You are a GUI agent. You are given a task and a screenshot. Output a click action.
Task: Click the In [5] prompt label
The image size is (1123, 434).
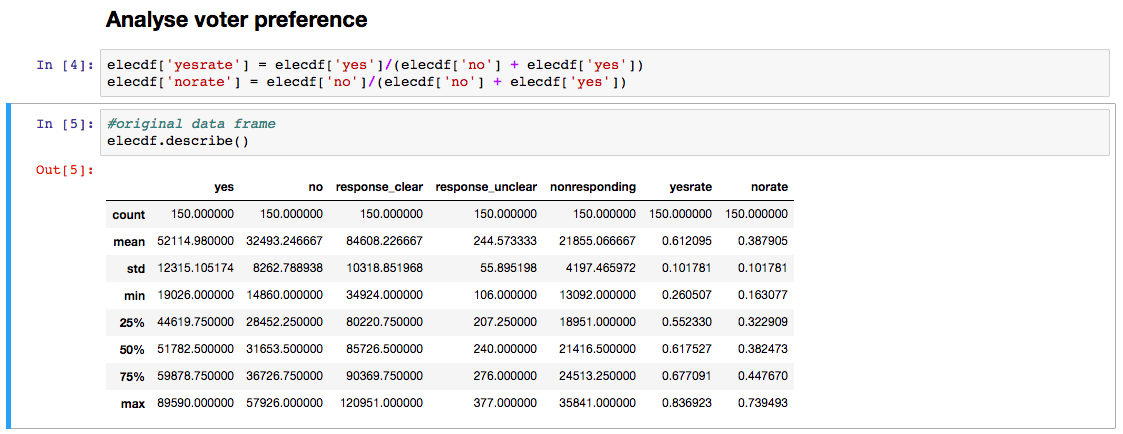click(64, 124)
